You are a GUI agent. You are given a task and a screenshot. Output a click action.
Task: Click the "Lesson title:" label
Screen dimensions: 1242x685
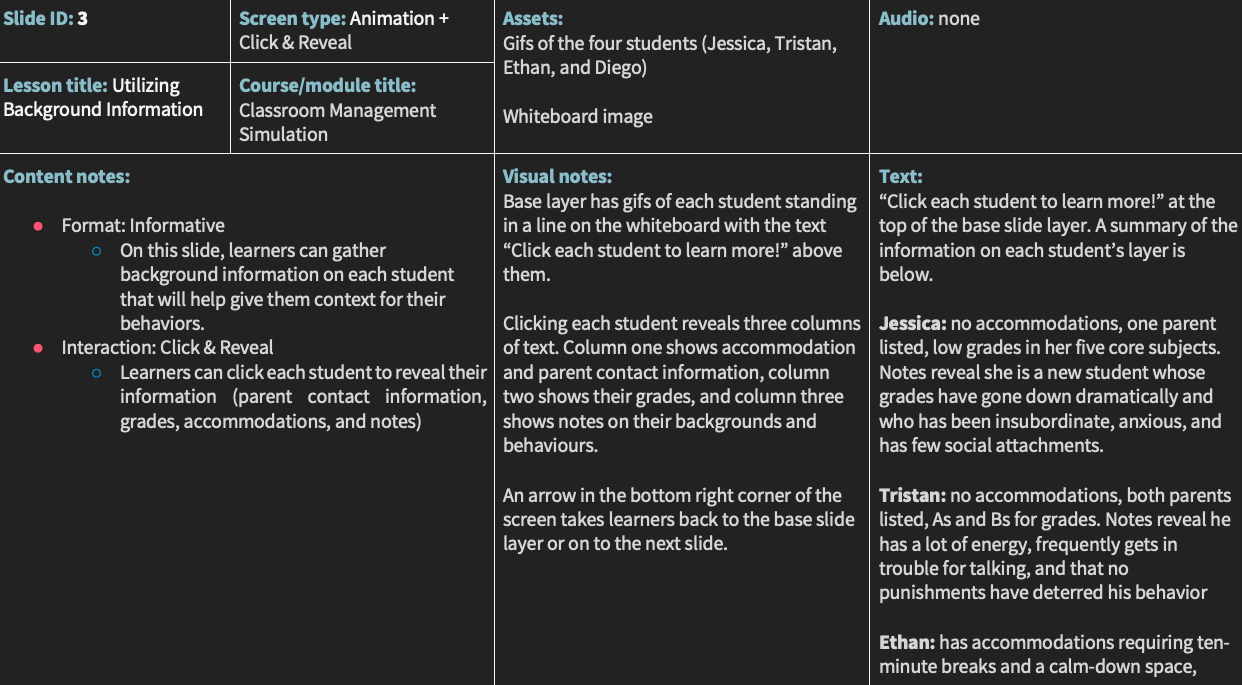[55, 86]
